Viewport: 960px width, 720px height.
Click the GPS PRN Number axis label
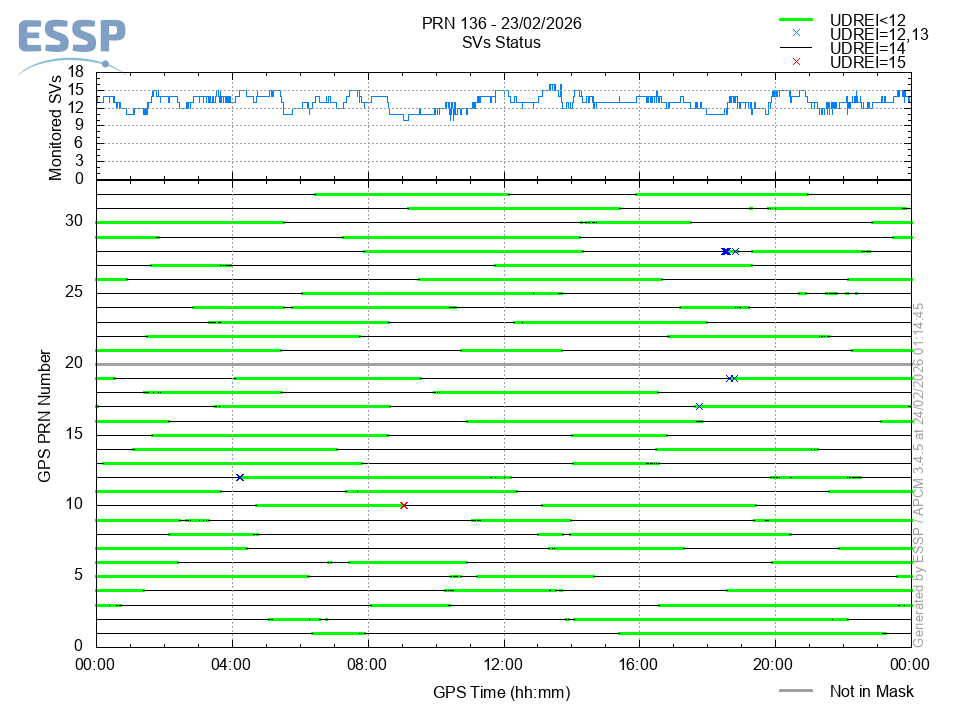click(45, 415)
